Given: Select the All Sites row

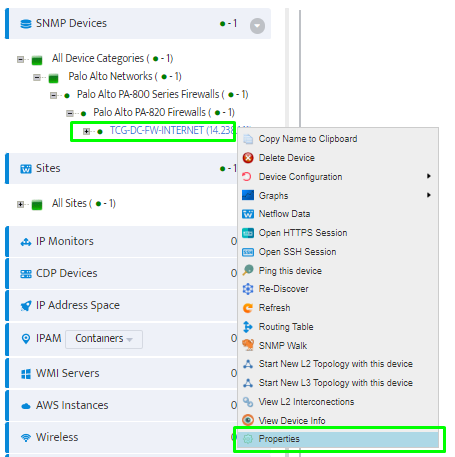Looking at the screenshot, I should coord(84,203).
